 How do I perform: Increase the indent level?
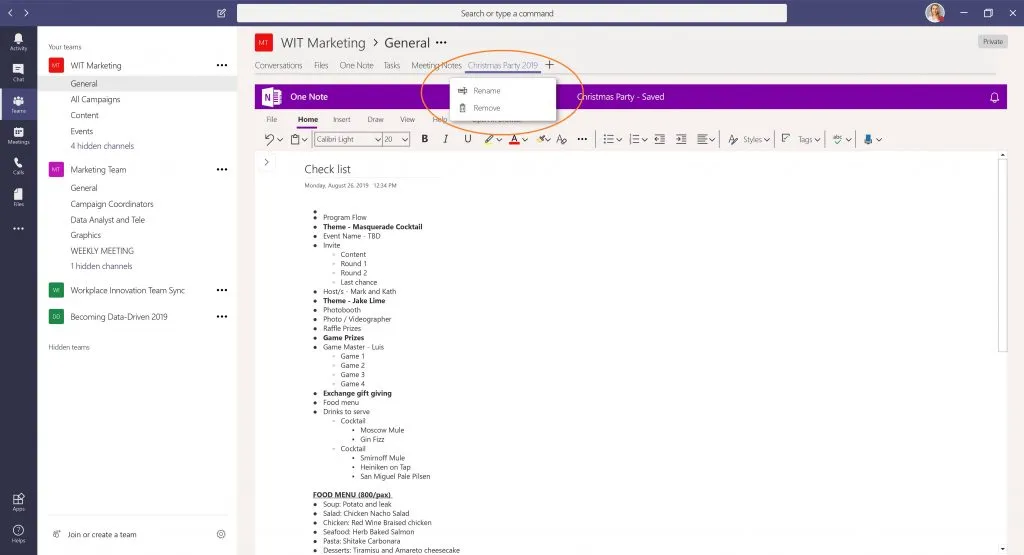(681, 139)
